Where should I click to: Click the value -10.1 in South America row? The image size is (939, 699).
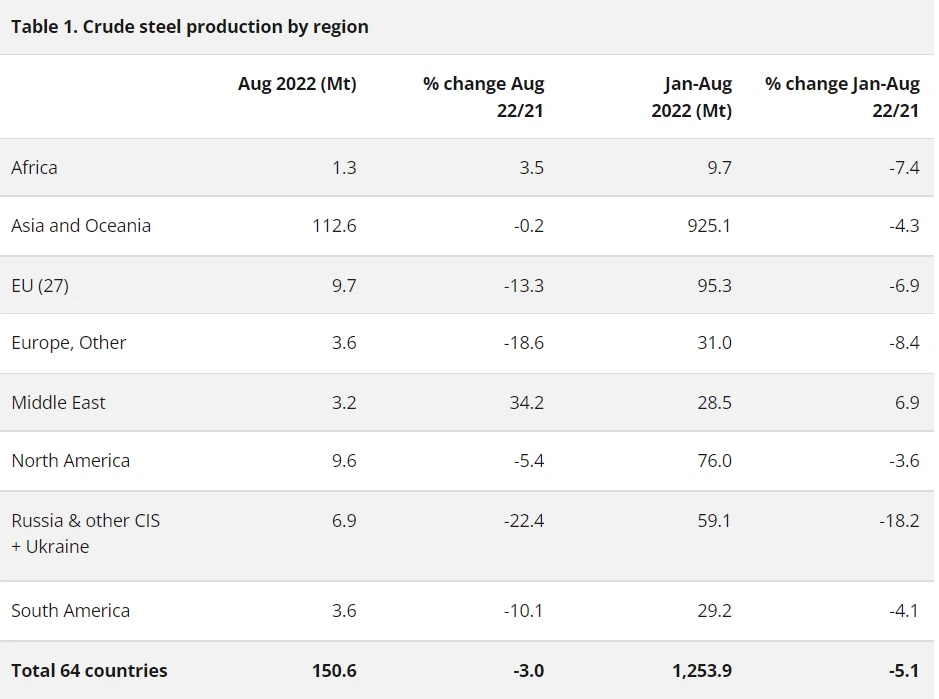point(523,611)
